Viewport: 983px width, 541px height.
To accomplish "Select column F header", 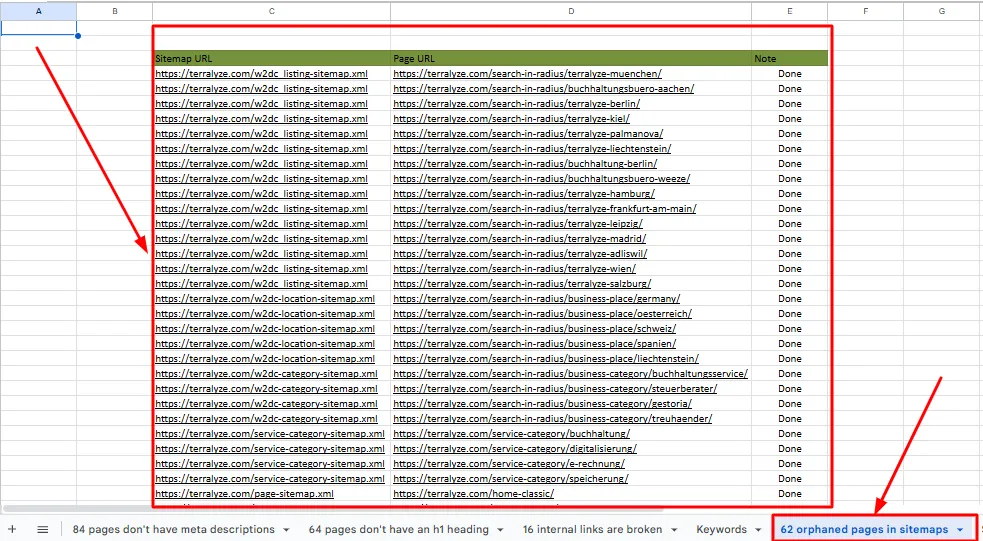I will 866,11.
